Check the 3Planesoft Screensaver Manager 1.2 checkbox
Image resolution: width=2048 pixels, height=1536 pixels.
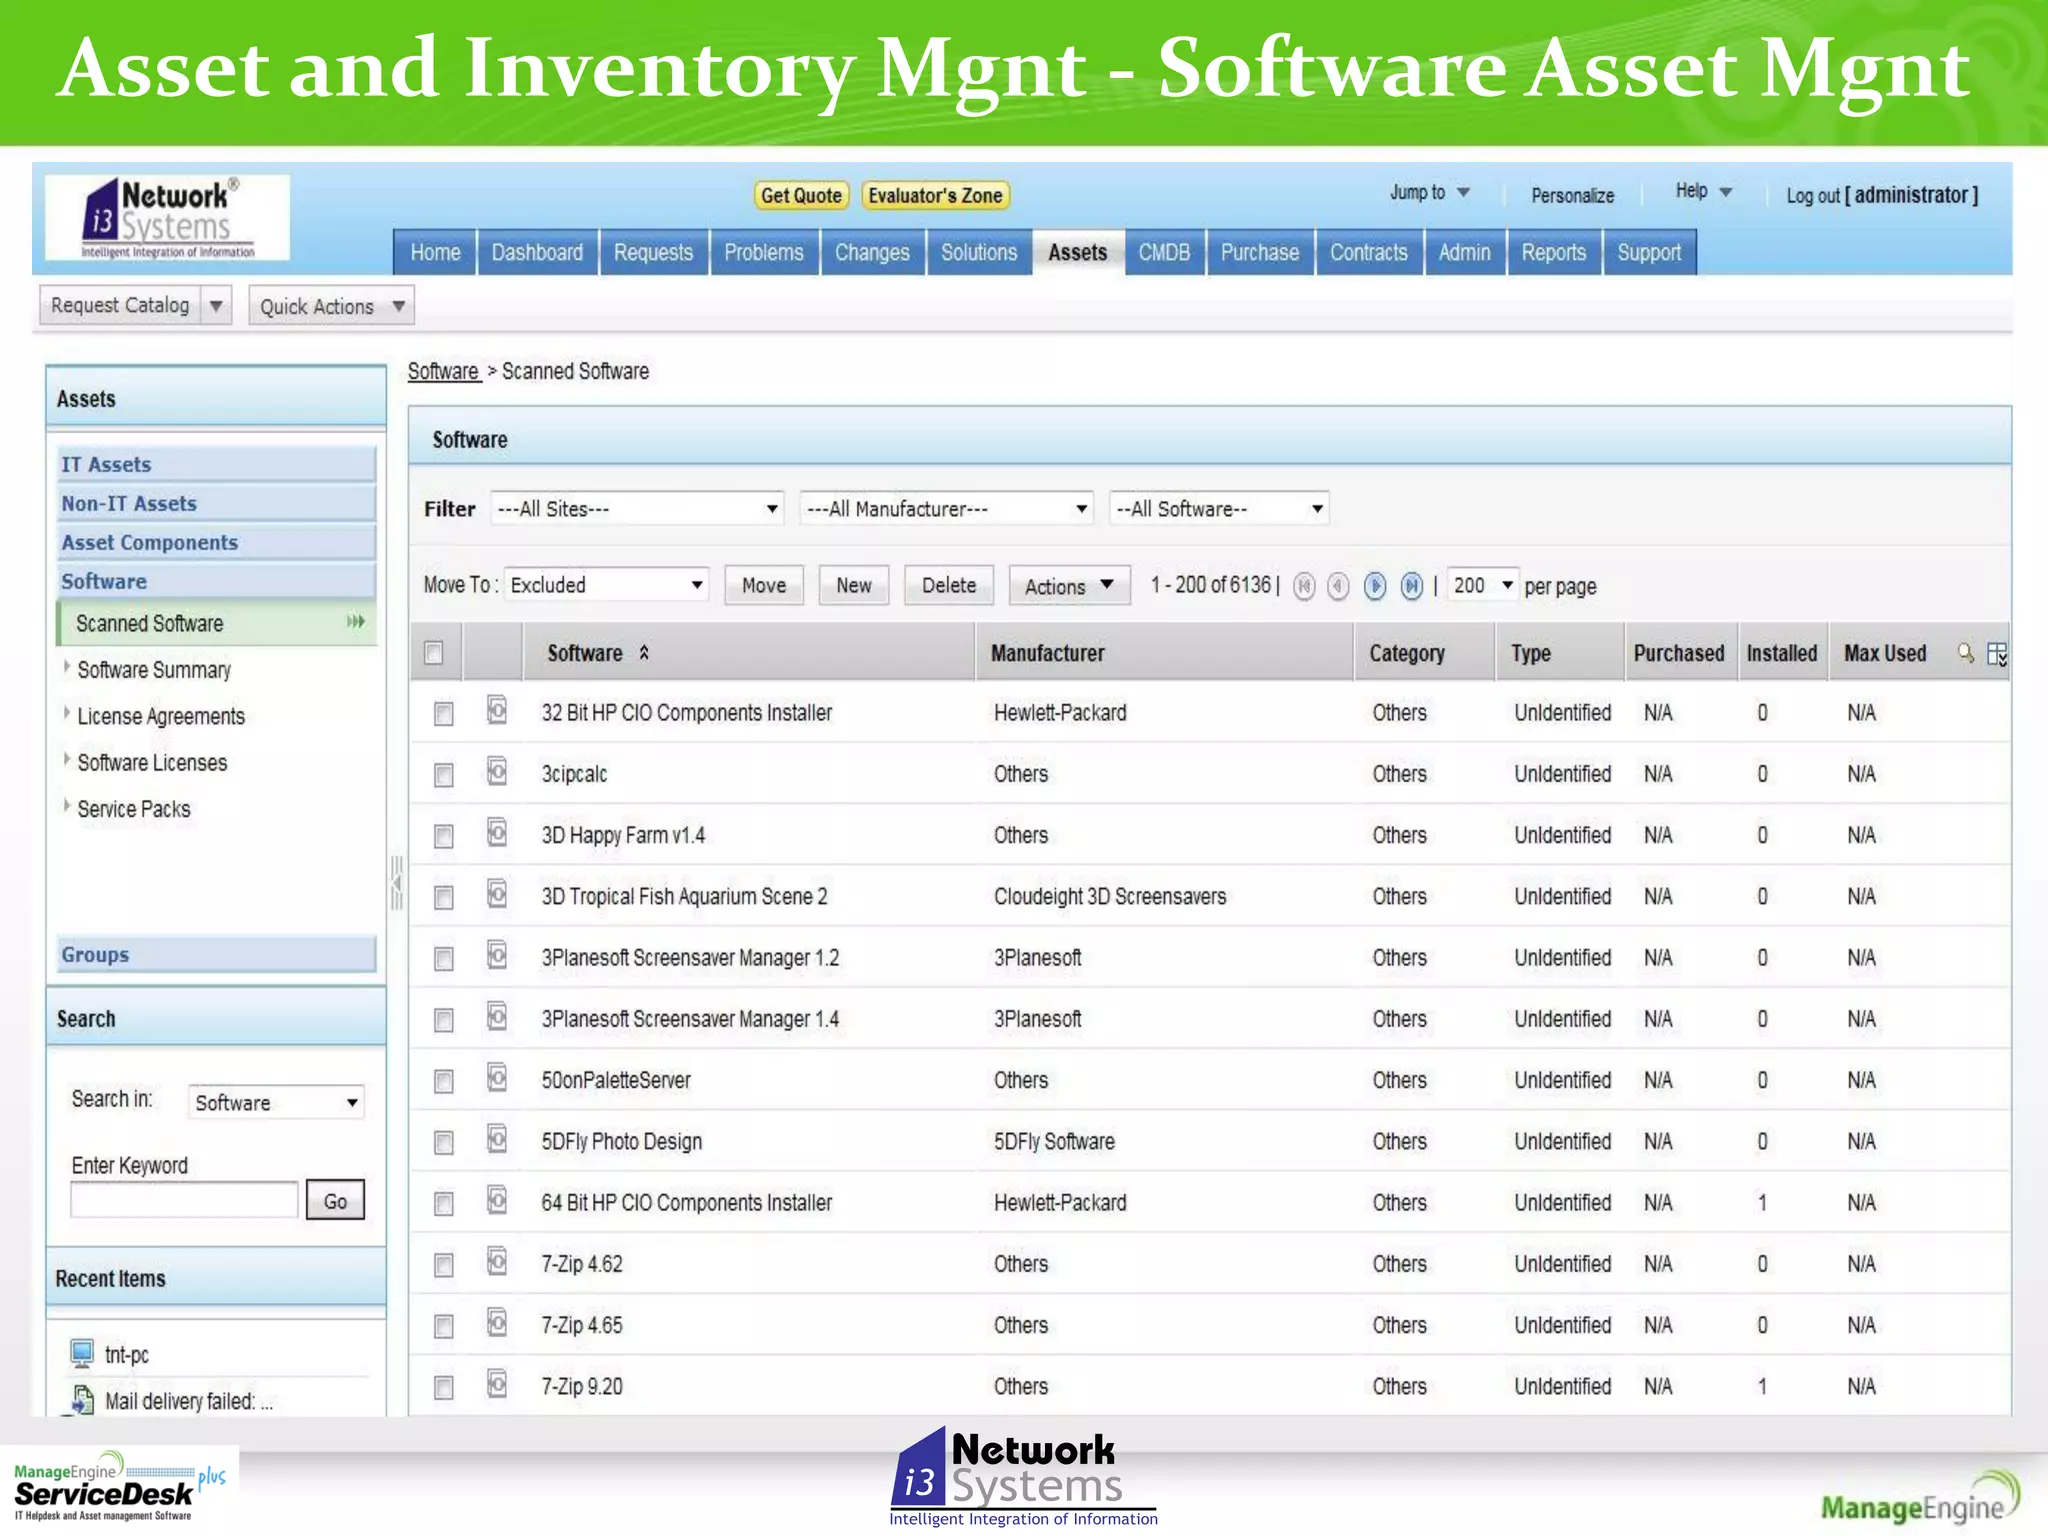tap(443, 959)
